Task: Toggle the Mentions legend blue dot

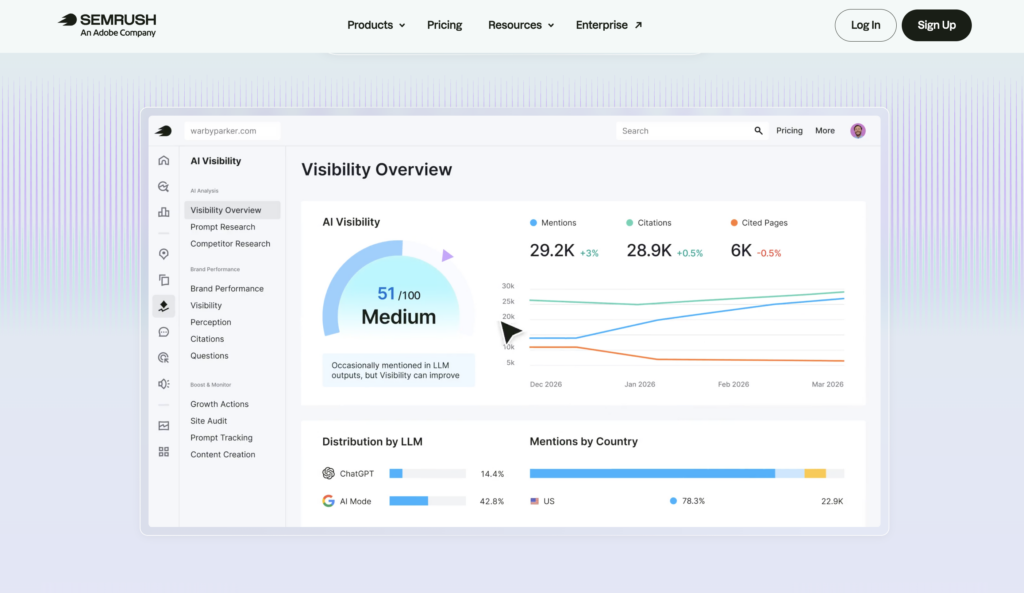Action: coord(533,223)
